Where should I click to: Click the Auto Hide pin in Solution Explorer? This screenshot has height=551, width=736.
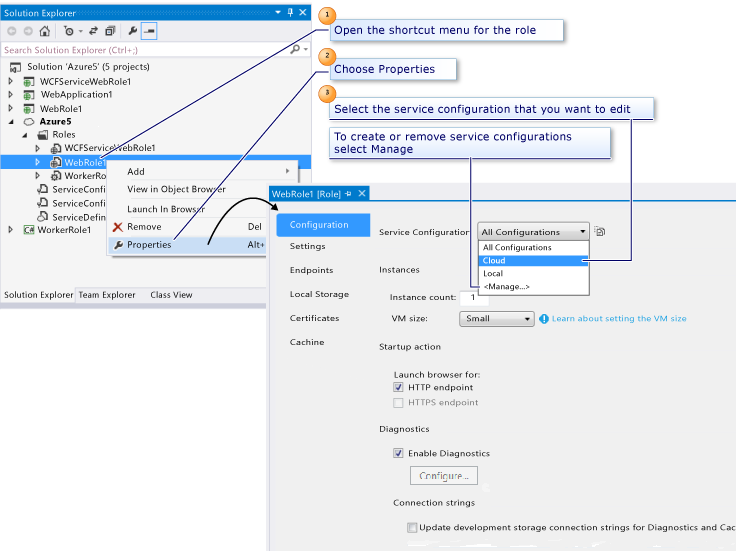point(290,12)
